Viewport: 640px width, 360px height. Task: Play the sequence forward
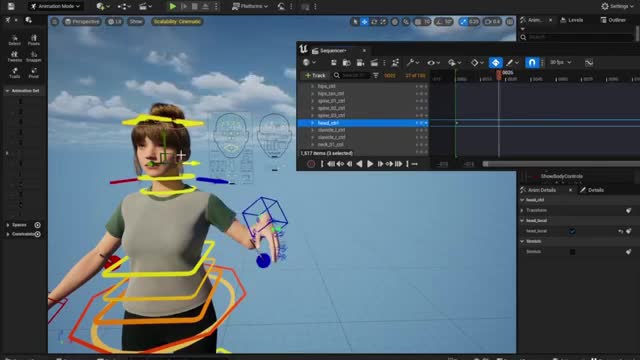(x=370, y=164)
